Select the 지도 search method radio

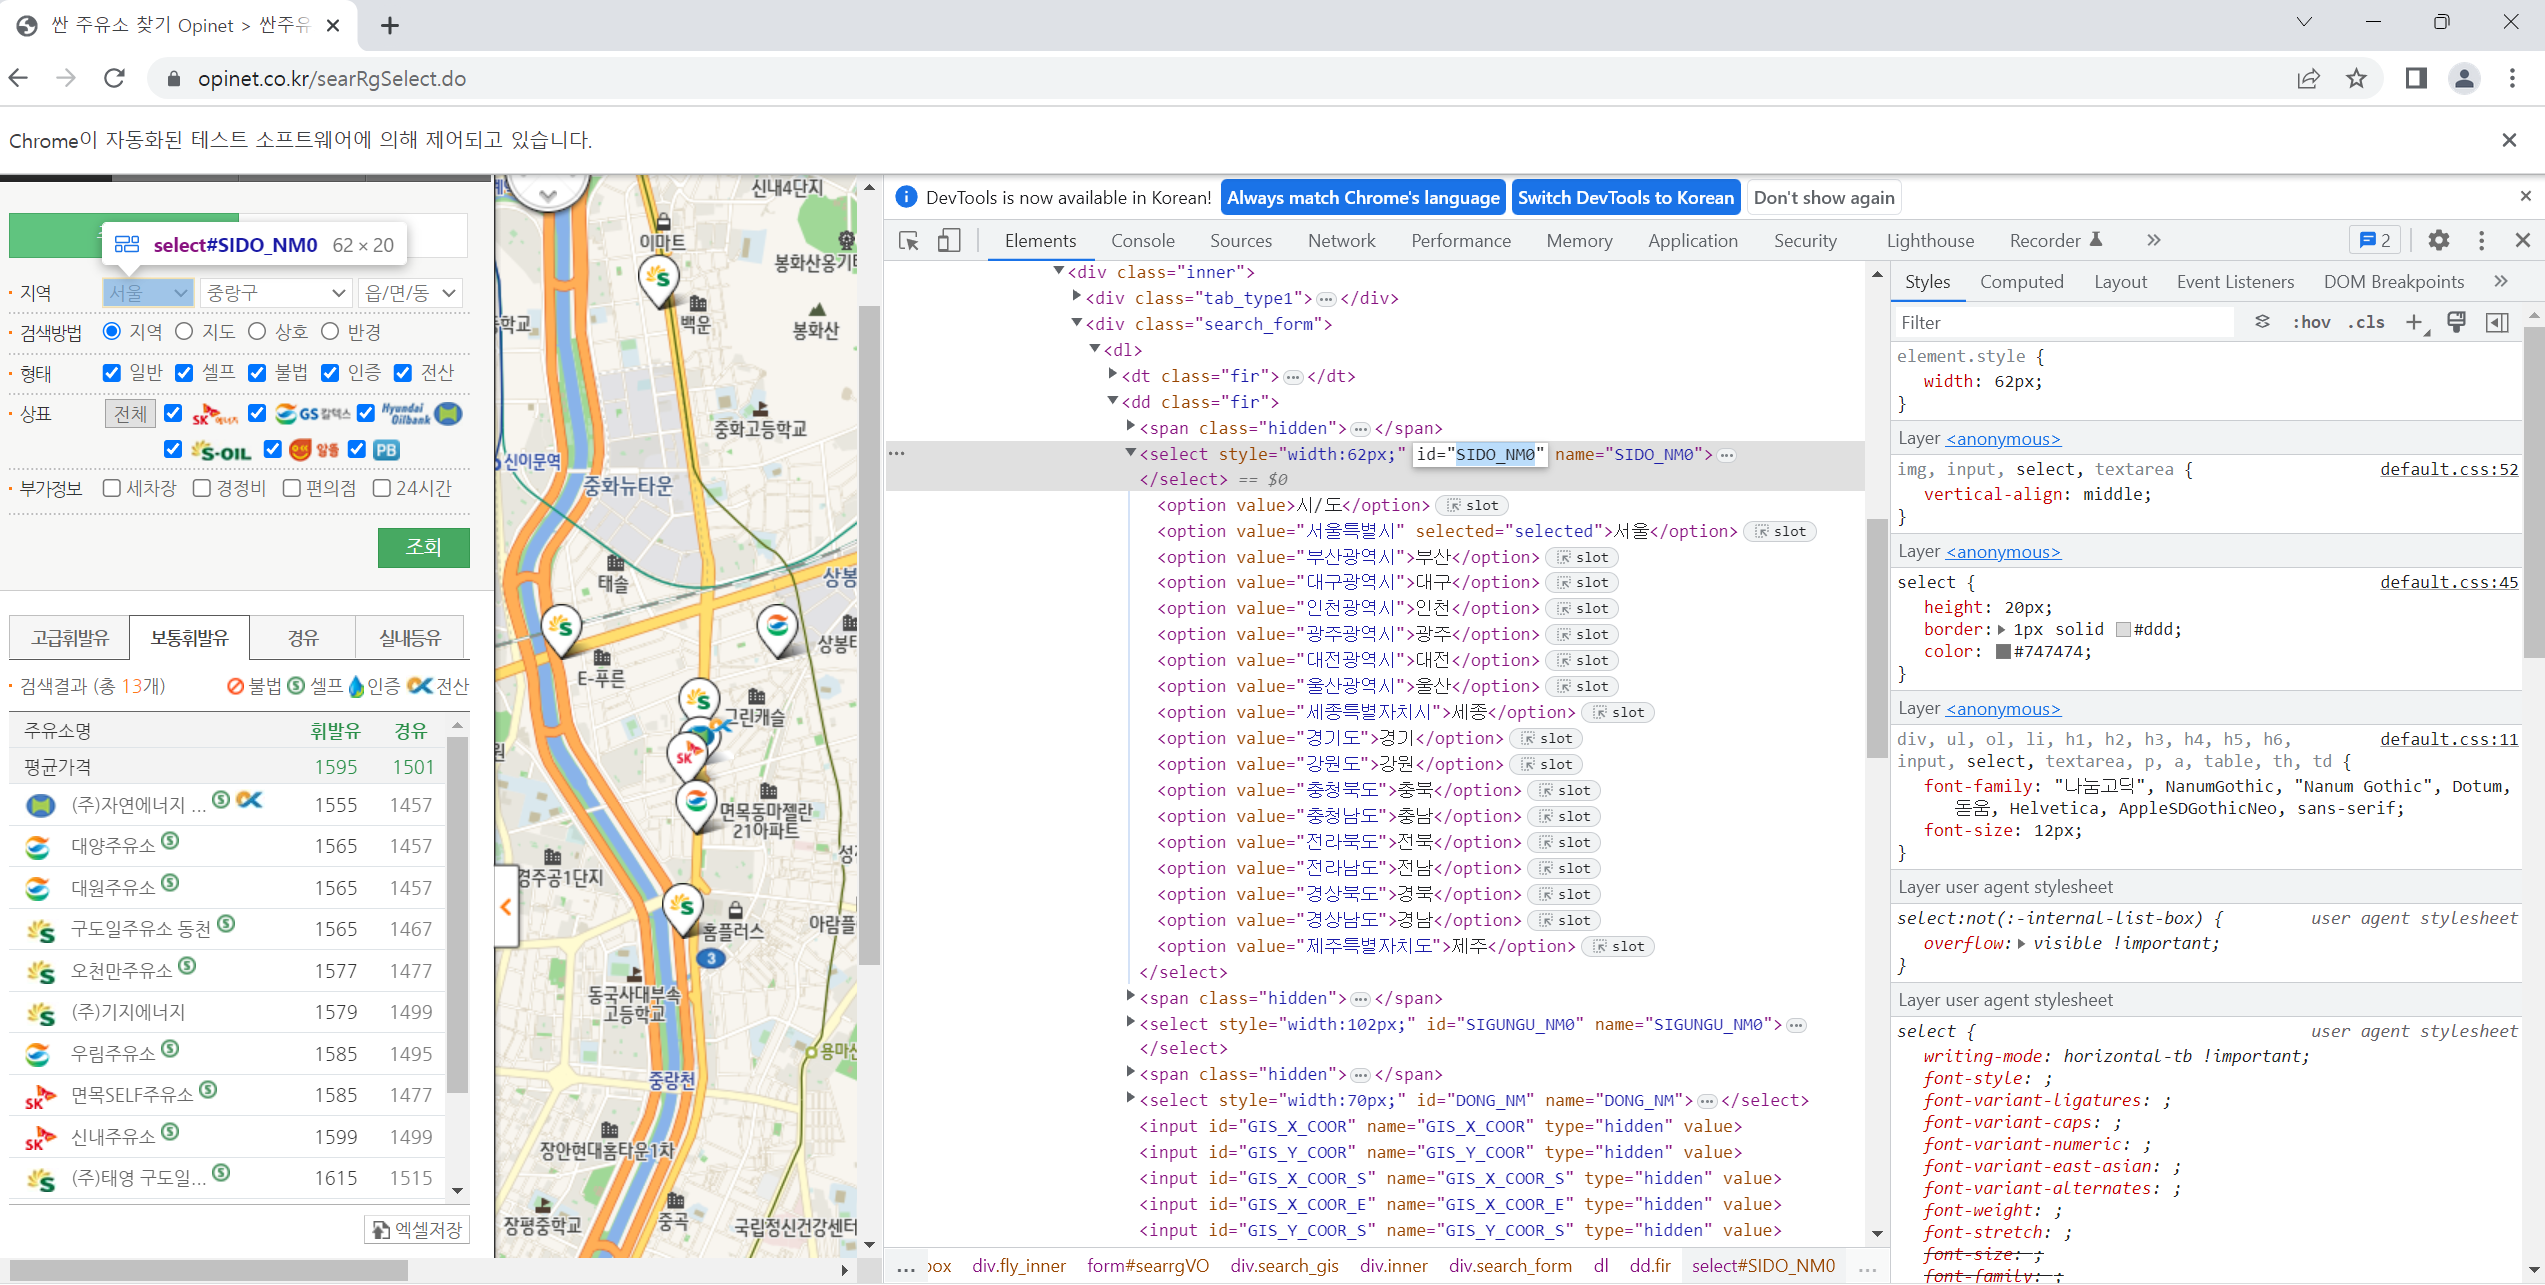point(184,332)
